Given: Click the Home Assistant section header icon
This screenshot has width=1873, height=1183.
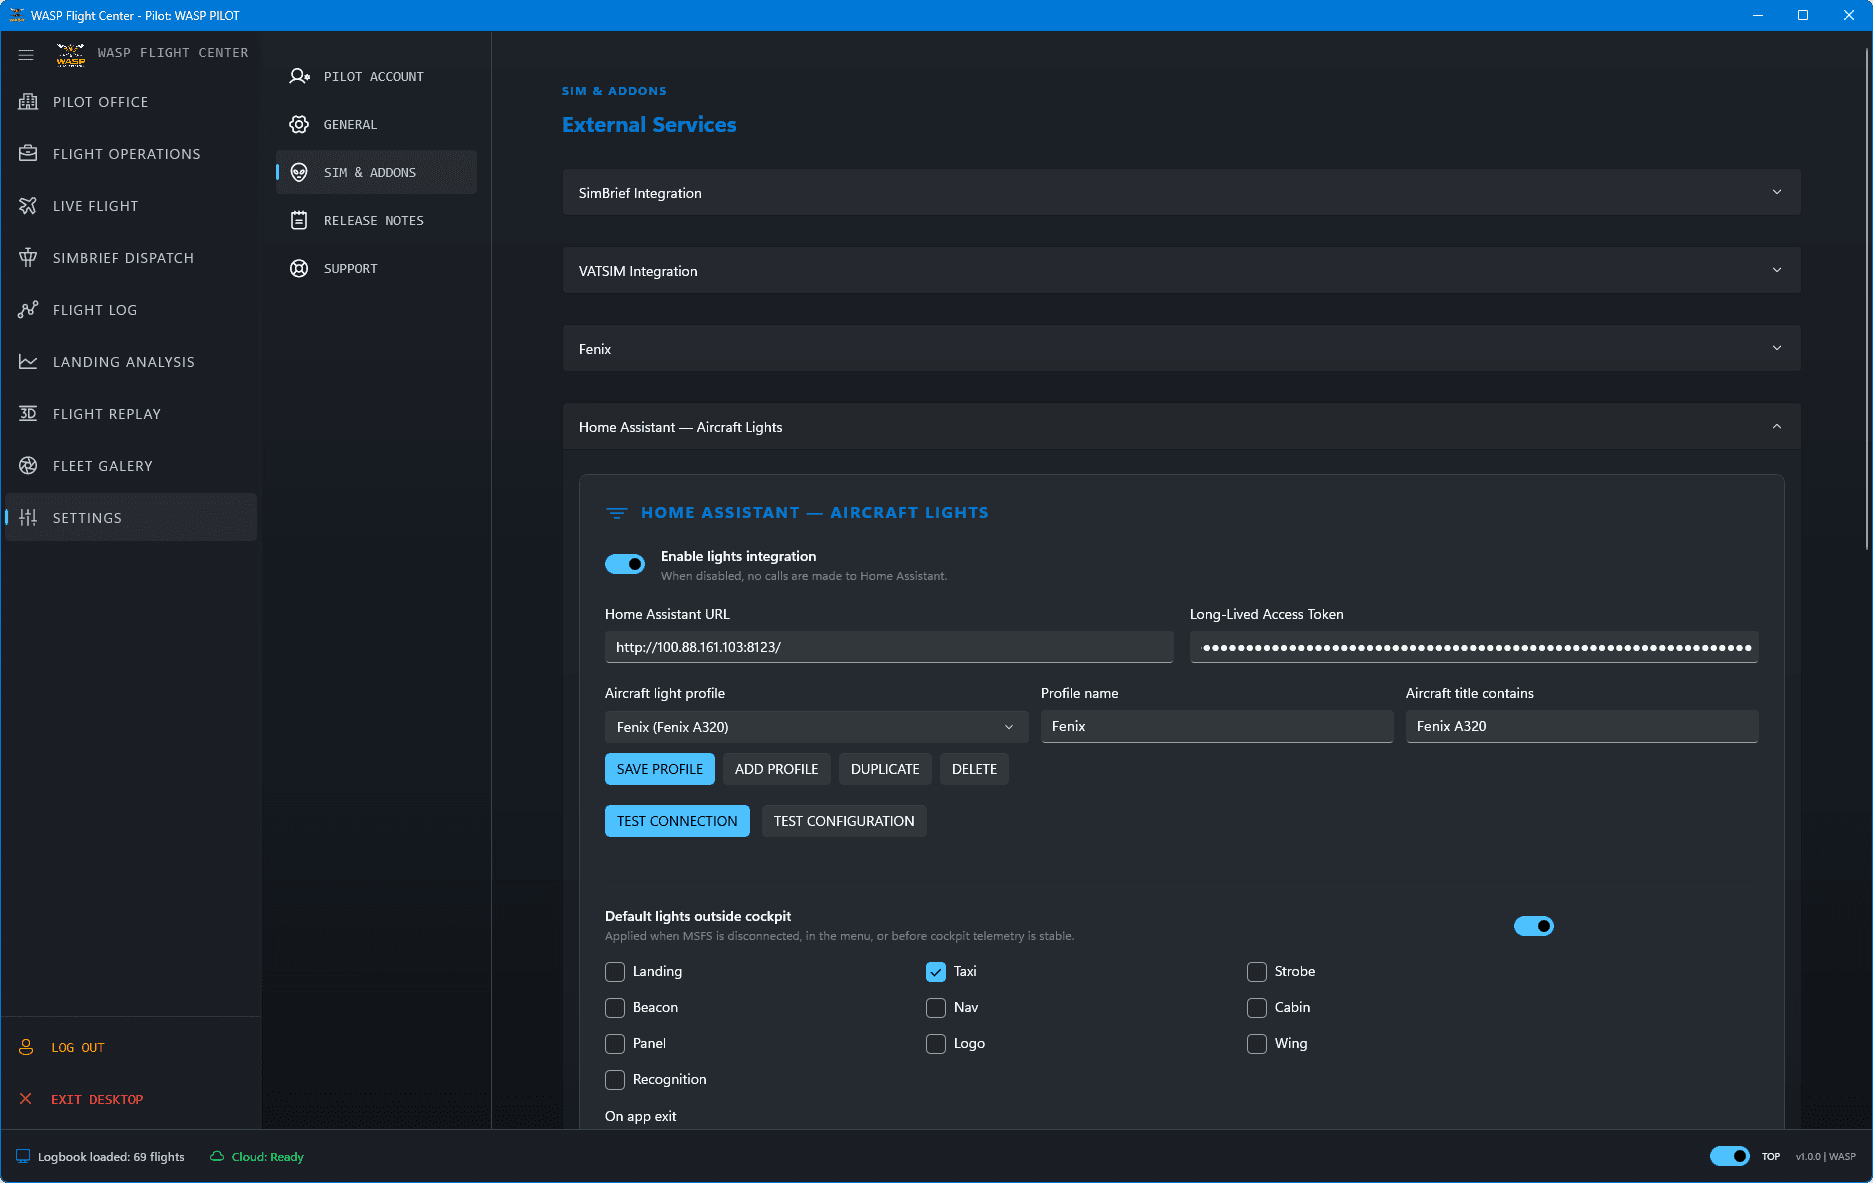Looking at the screenshot, I should pyautogui.click(x=617, y=513).
